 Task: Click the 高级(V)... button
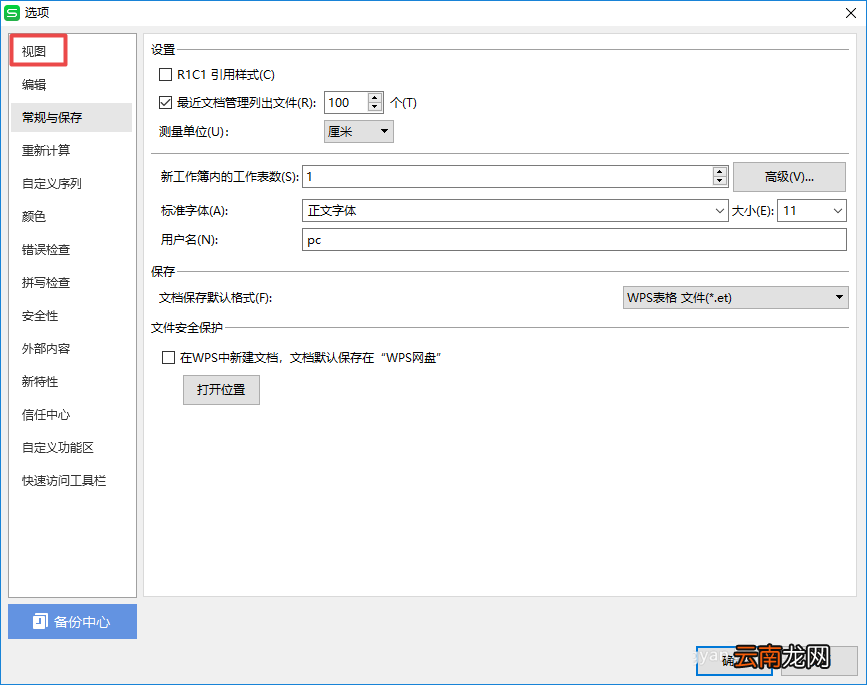coord(789,176)
